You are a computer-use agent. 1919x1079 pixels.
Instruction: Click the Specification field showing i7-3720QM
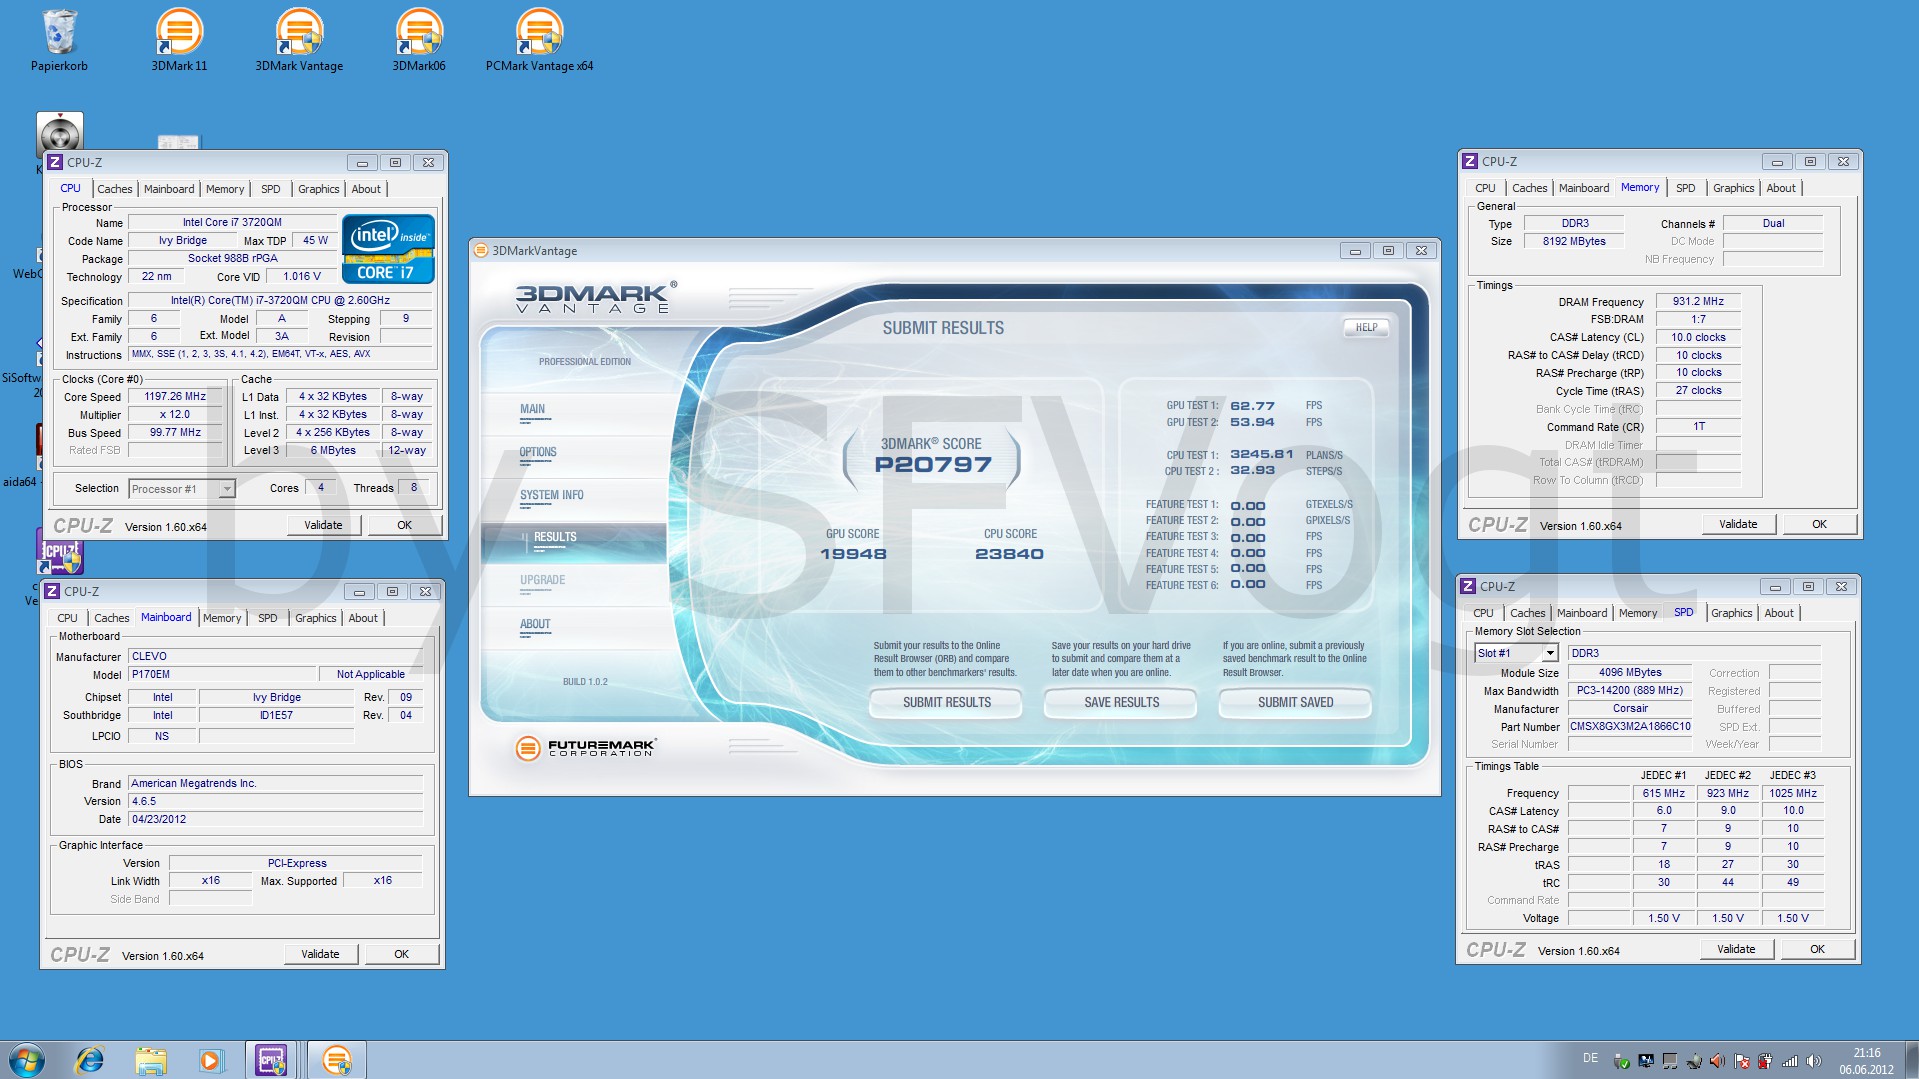[280, 300]
